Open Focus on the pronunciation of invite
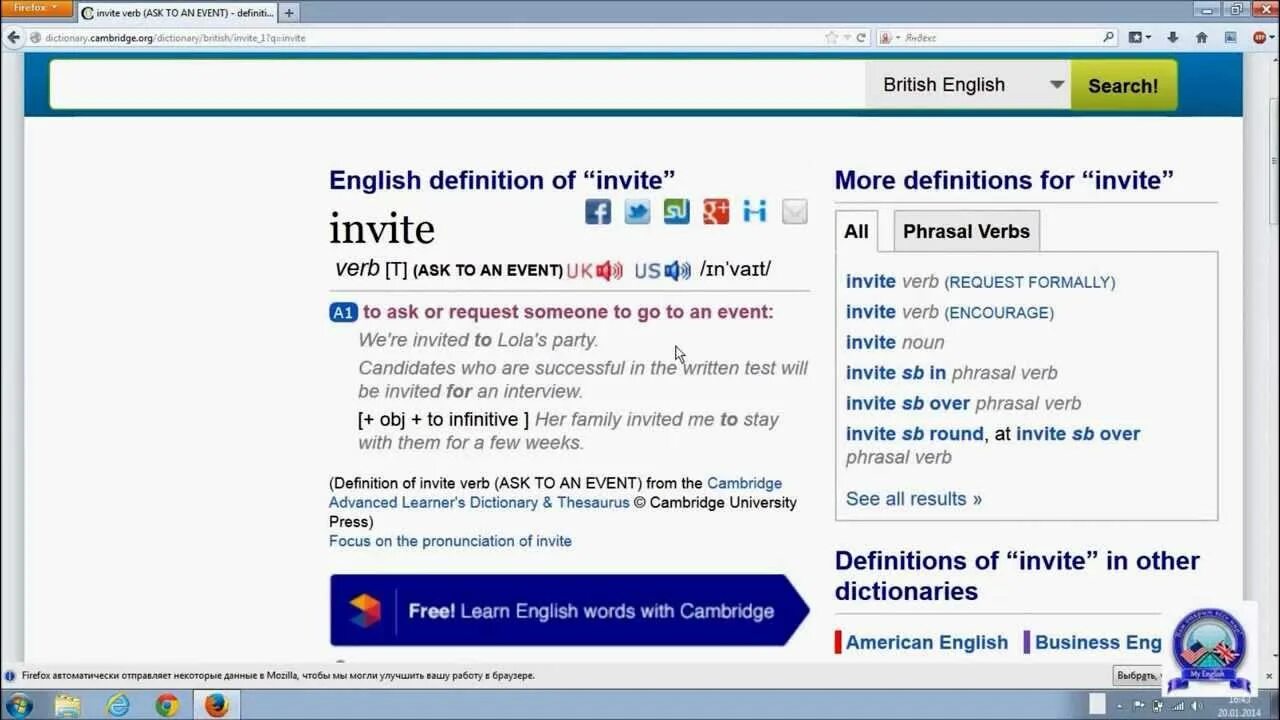This screenshot has height=720, width=1280. (450, 541)
